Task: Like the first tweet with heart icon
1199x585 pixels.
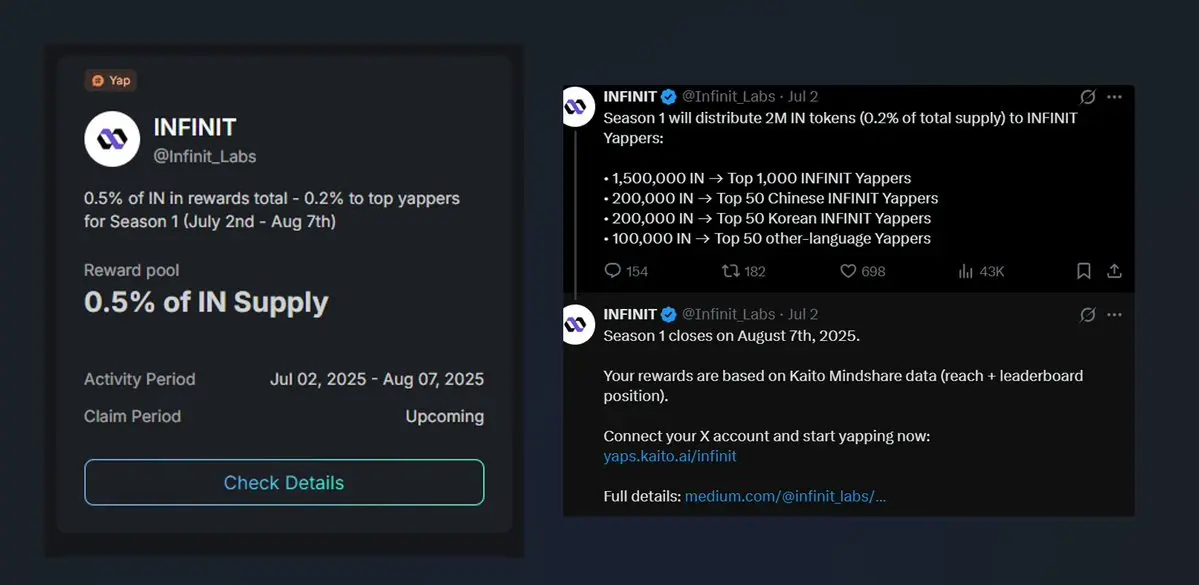Action: tap(848, 271)
